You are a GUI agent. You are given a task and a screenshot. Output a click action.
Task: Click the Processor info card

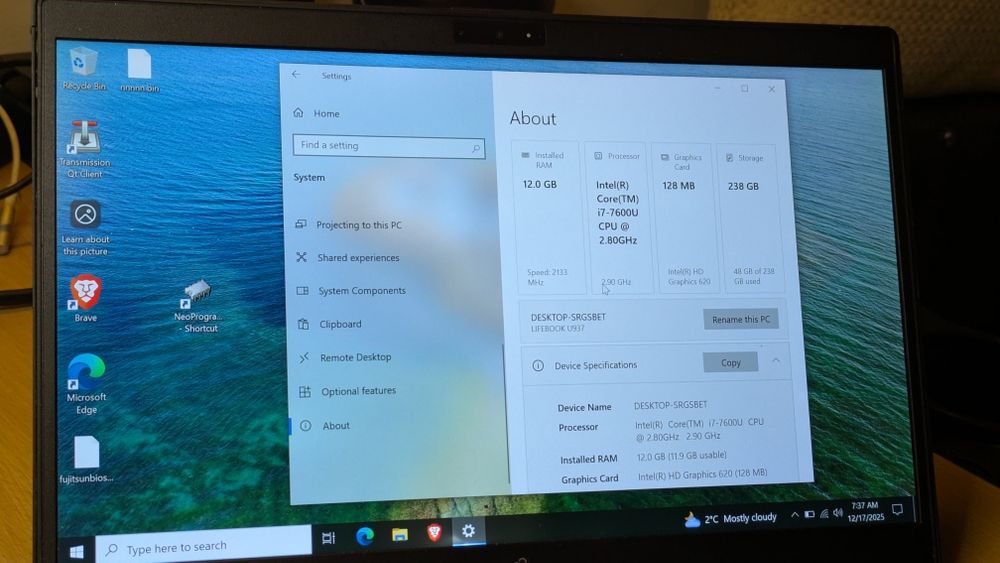tap(618, 219)
